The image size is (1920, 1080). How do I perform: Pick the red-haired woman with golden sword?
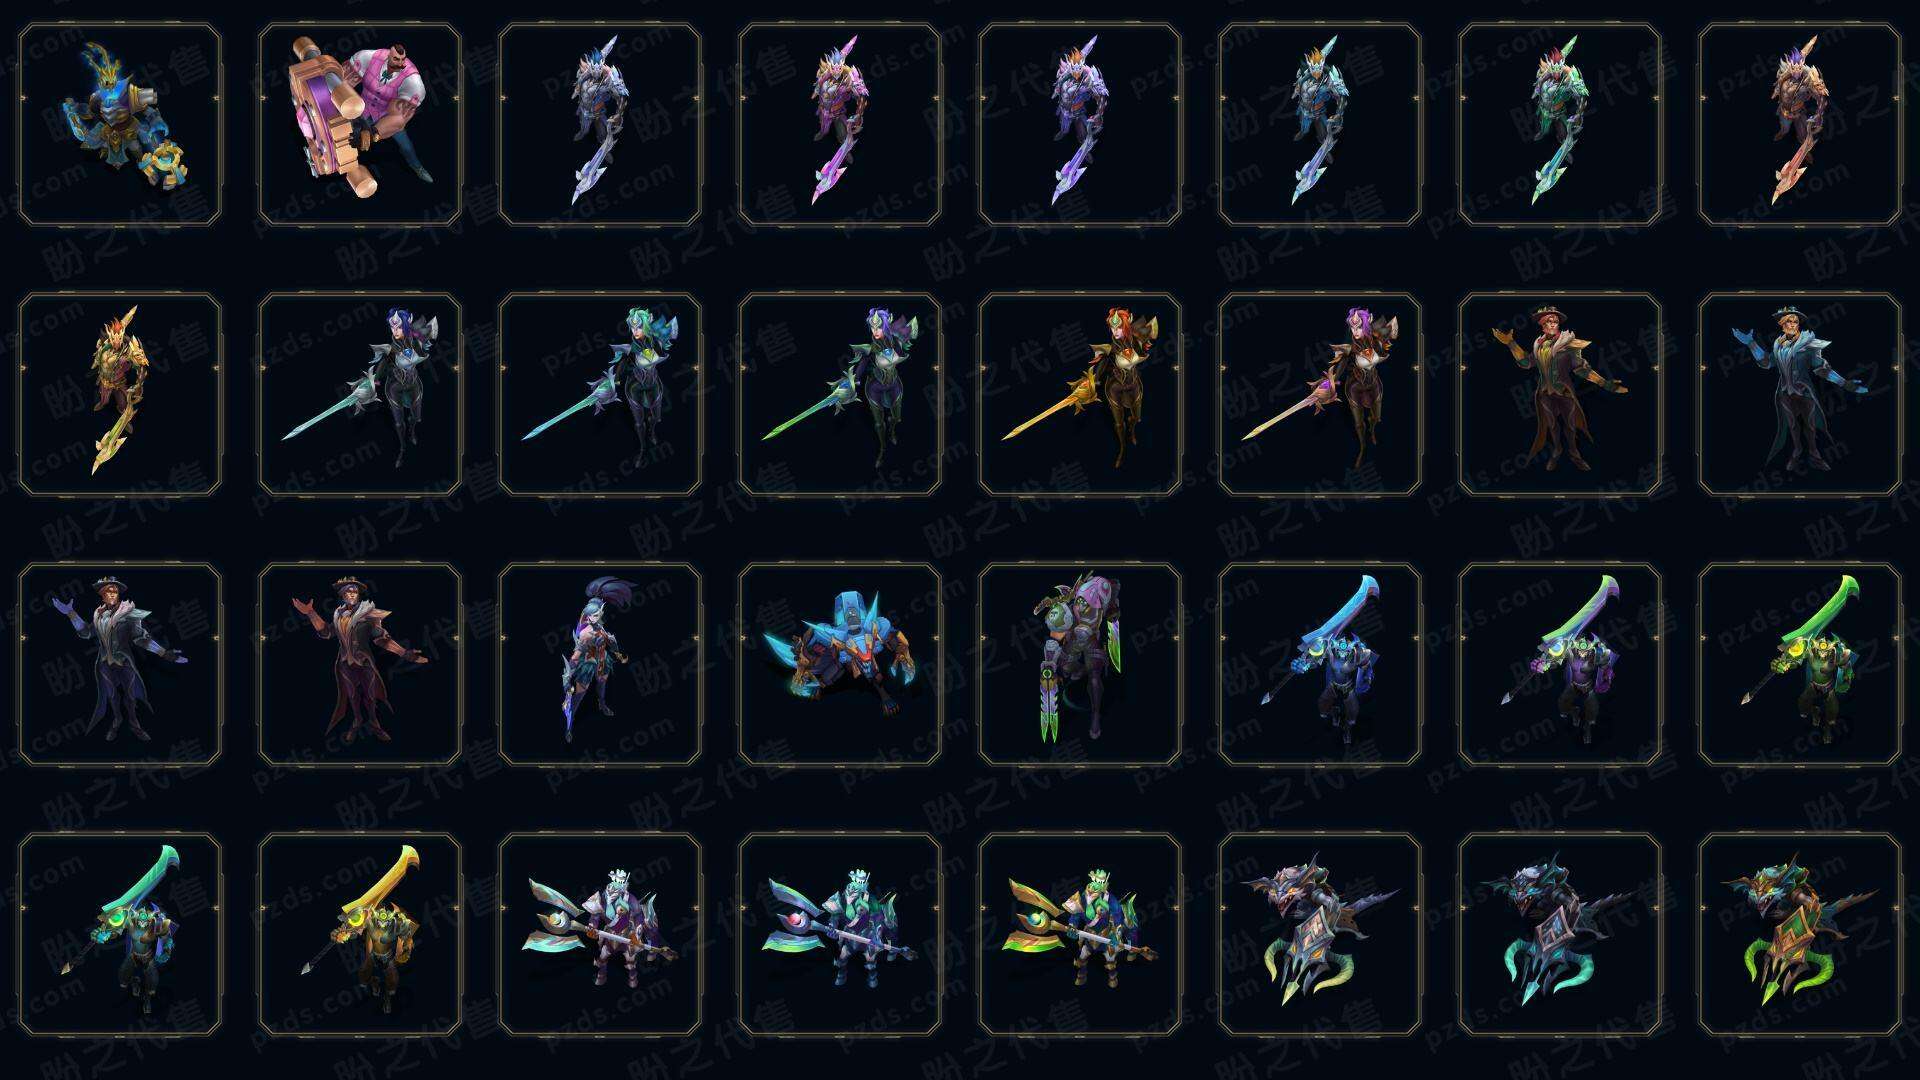1080,394
